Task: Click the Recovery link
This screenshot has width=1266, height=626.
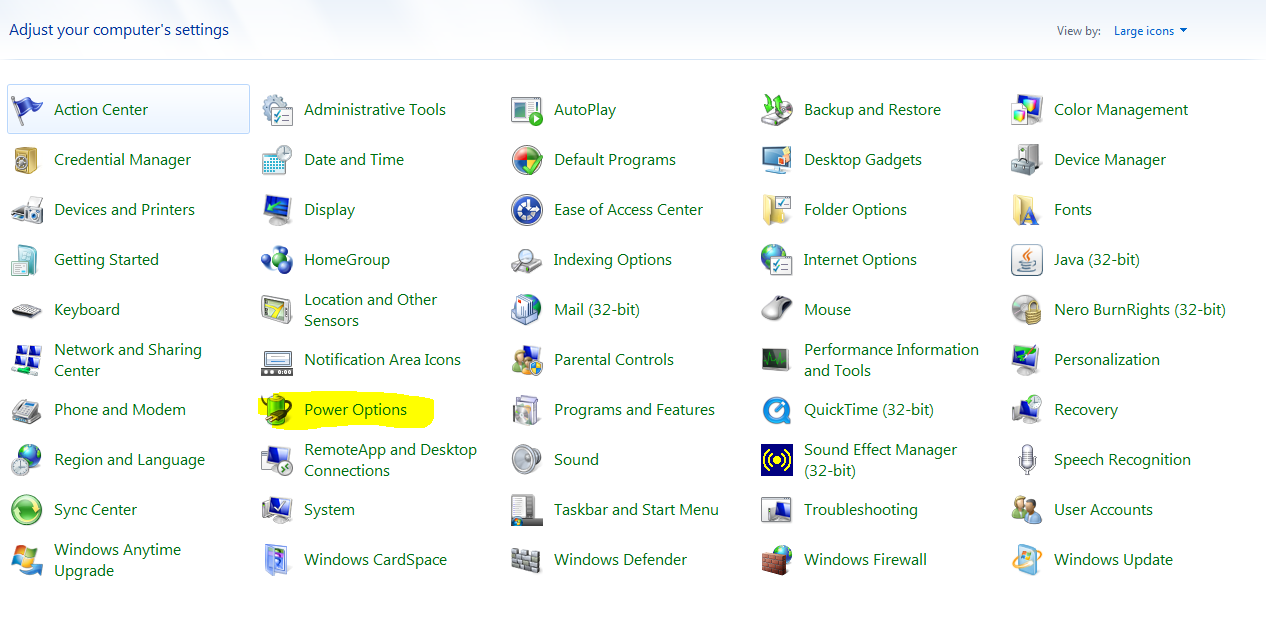Action: (x=1086, y=410)
